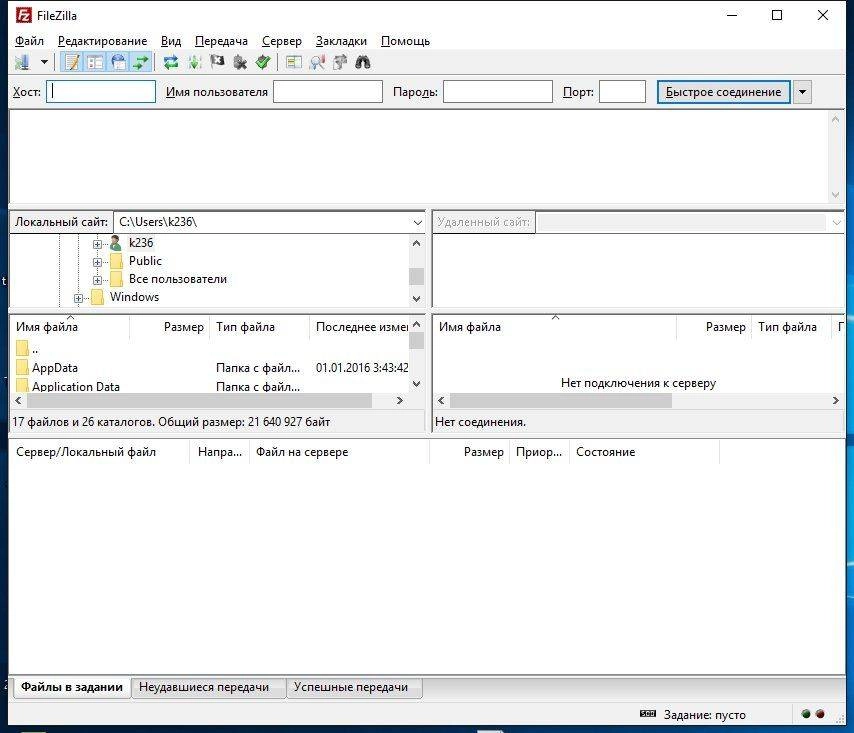Open the Сервер menu
Image resolution: width=854 pixels, height=733 pixels.
click(x=282, y=41)
